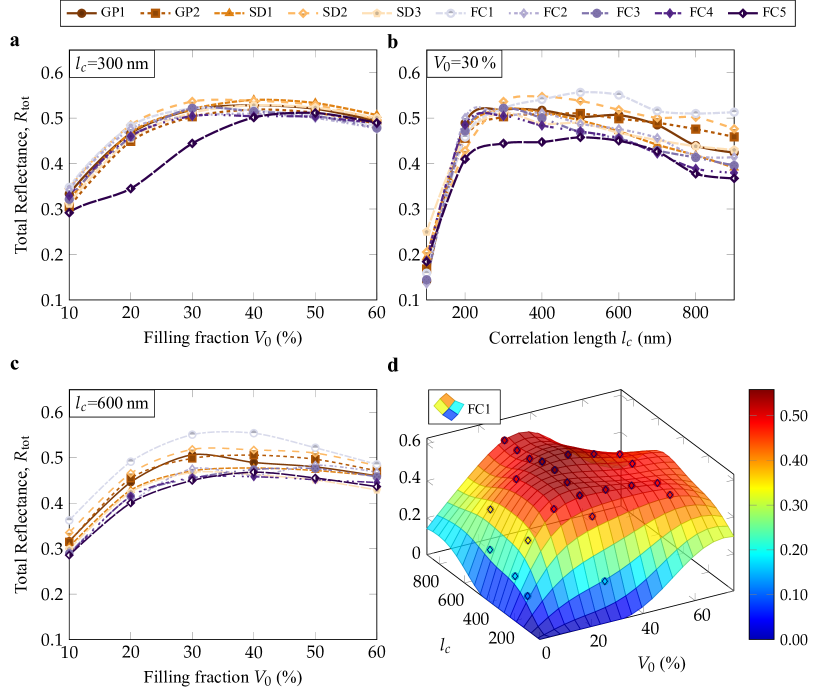822x692 pixels.
Task: Click the FC1 last data point in V0=30 % plot
Action: 734,112
